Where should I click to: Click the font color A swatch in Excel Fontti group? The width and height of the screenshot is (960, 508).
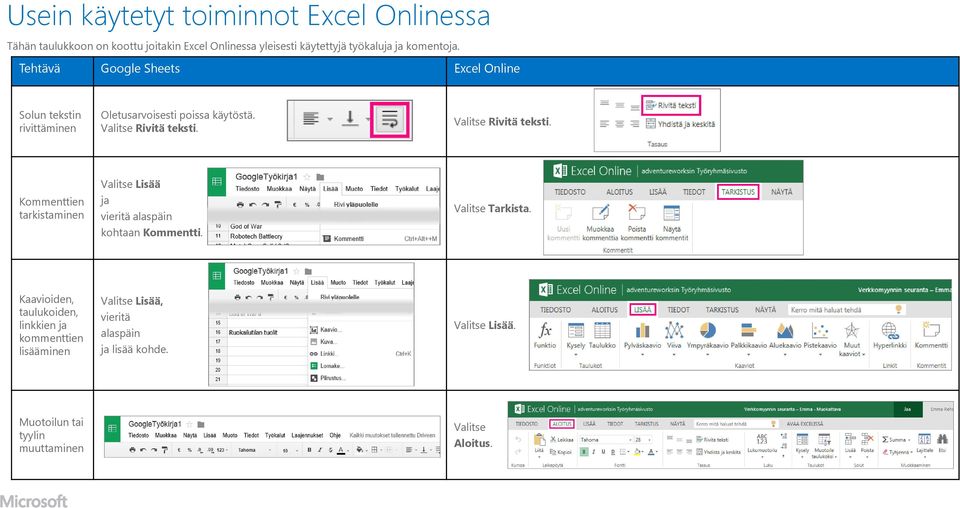(651, 452)
